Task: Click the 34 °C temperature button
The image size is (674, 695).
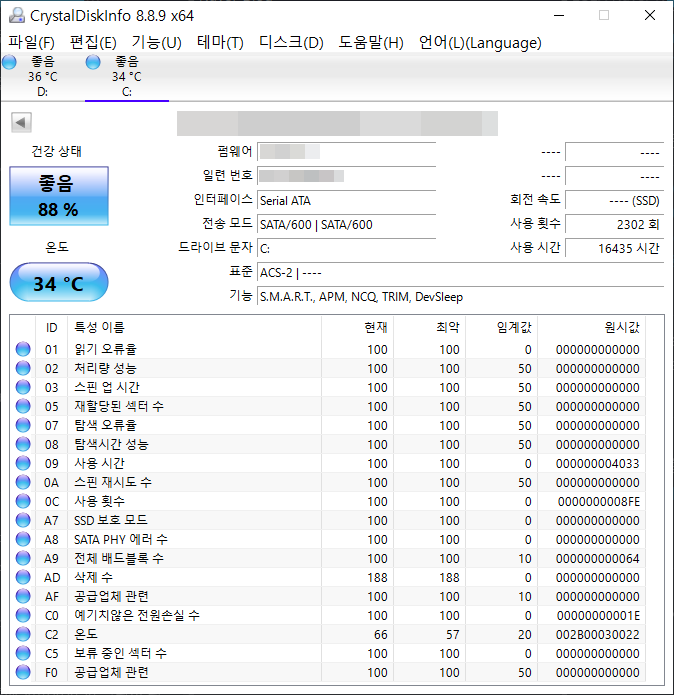Action: (x=59, y=282)
